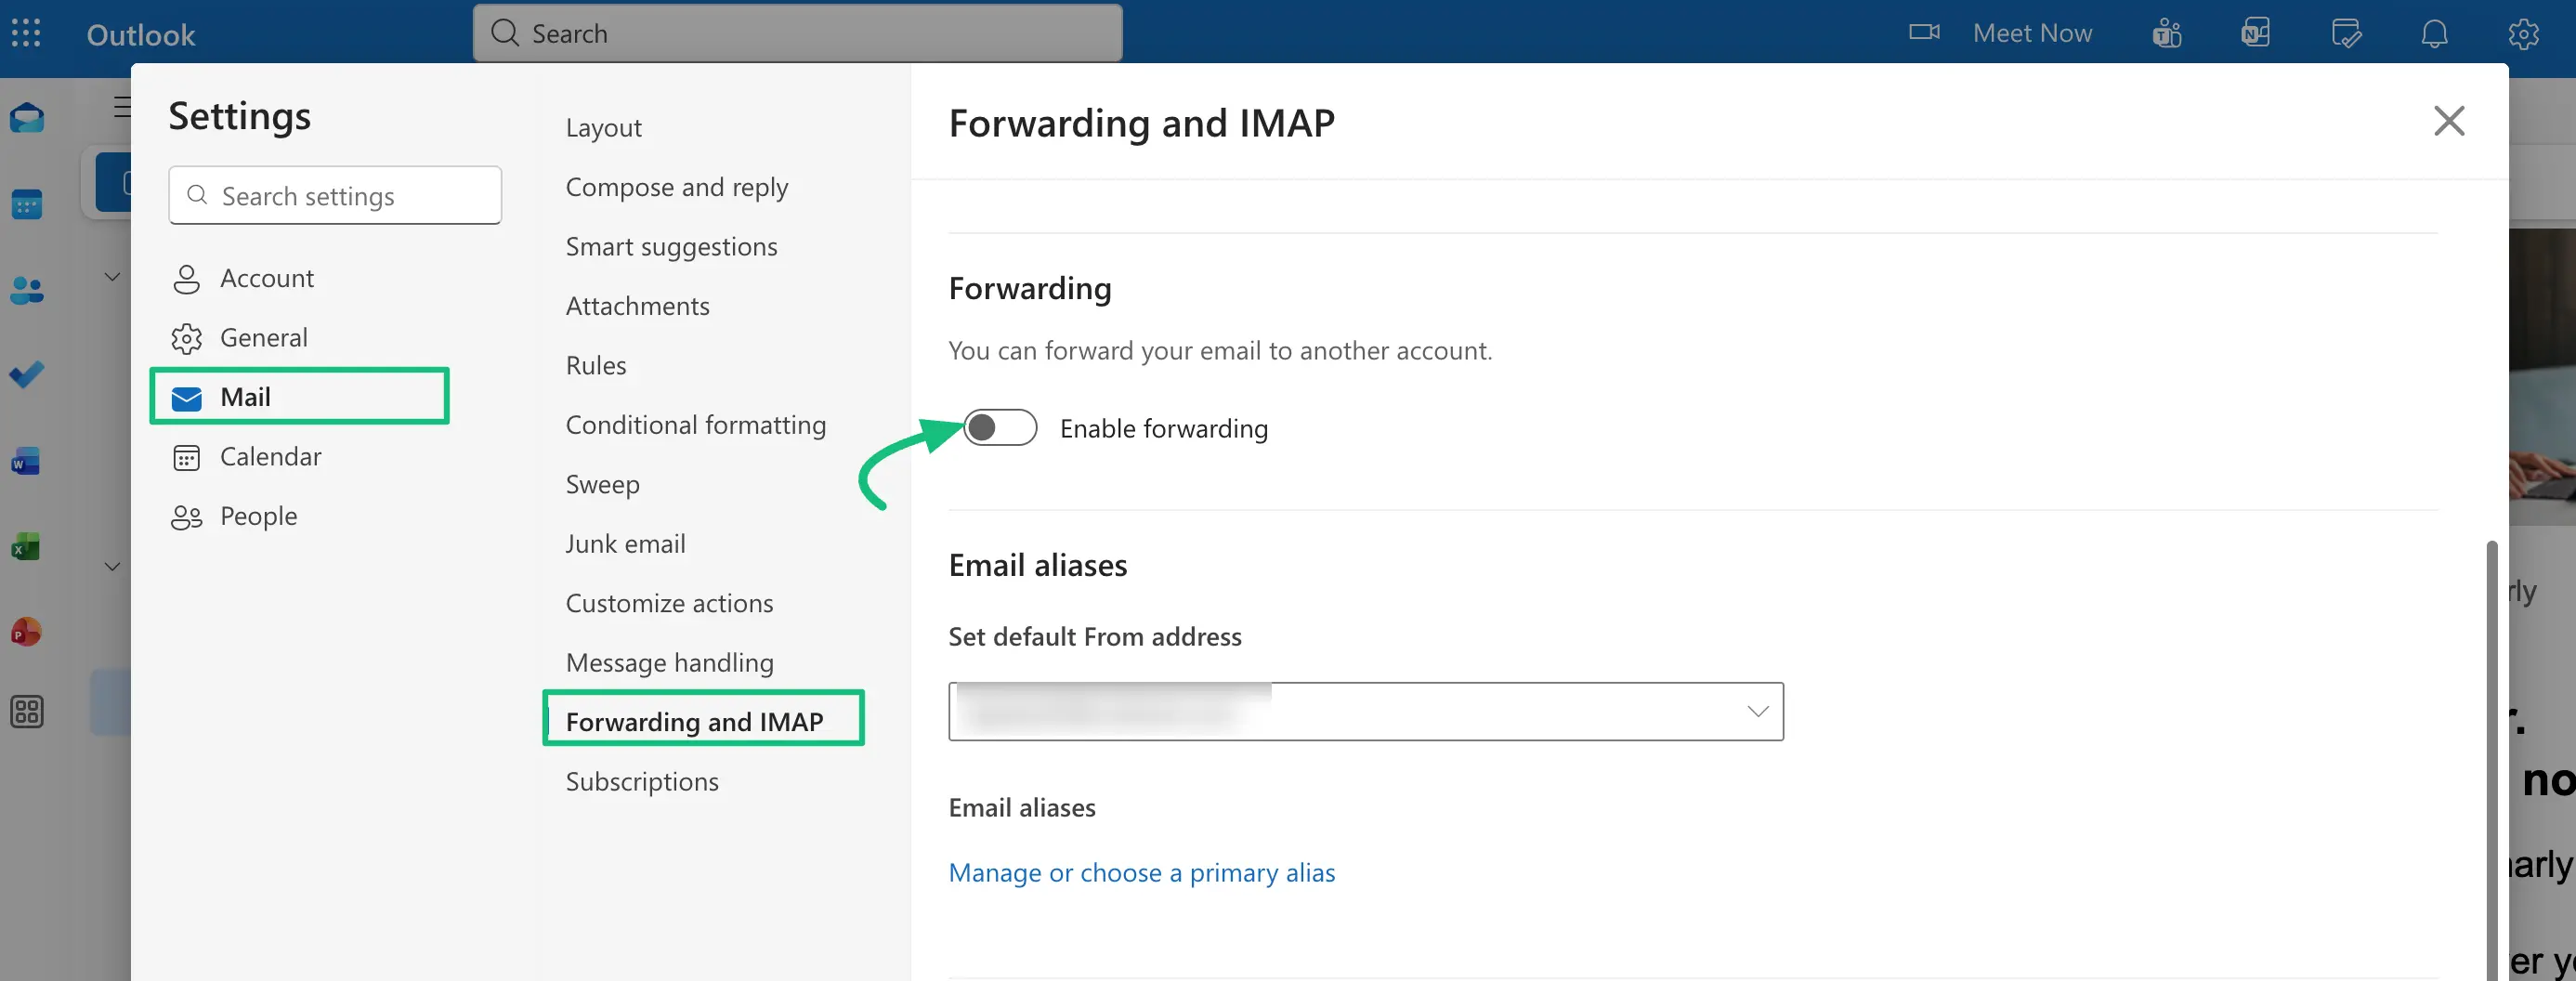Open the default From address dropdown
This screenshot has height=981, width=2576.
[x=1755, y=711]
